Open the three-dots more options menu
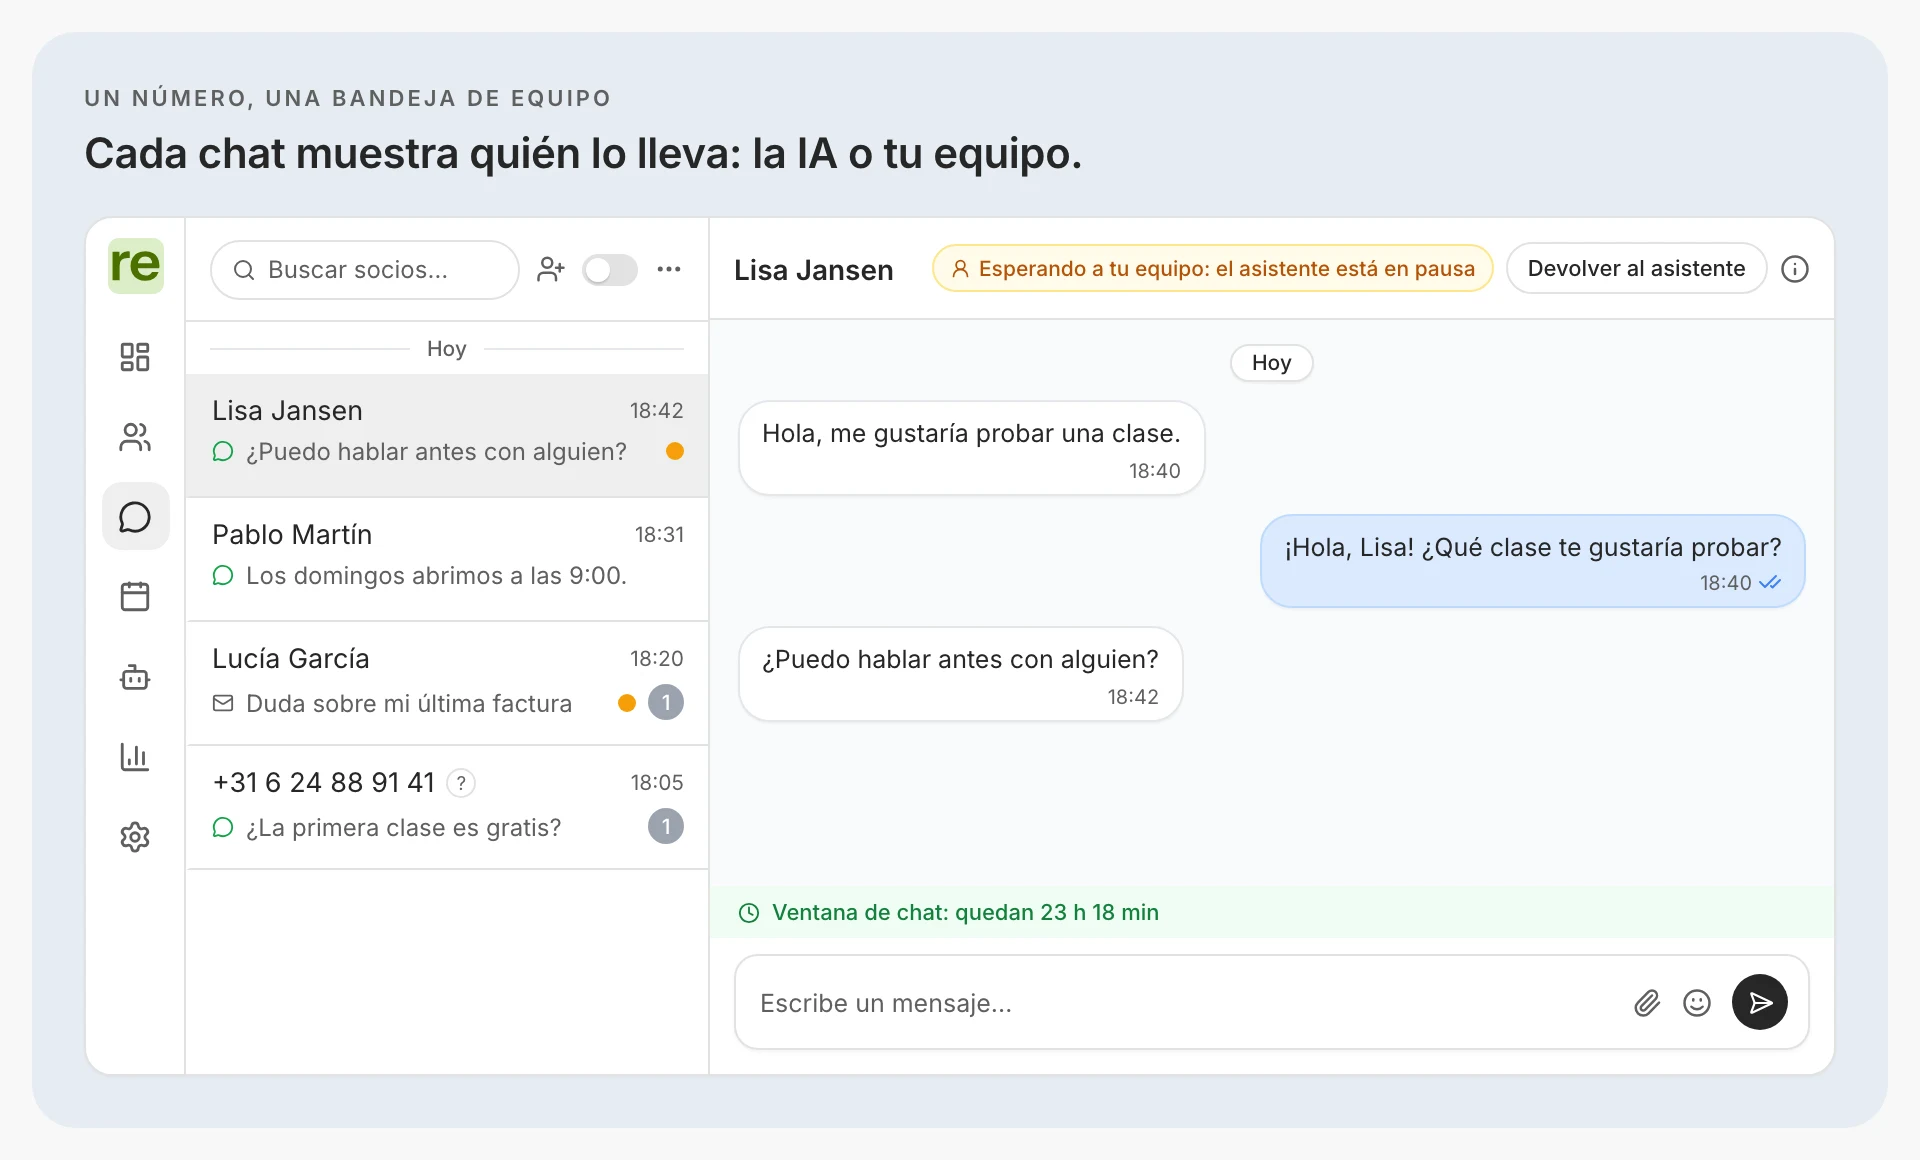1920x1160 pixels. [669, 270]
